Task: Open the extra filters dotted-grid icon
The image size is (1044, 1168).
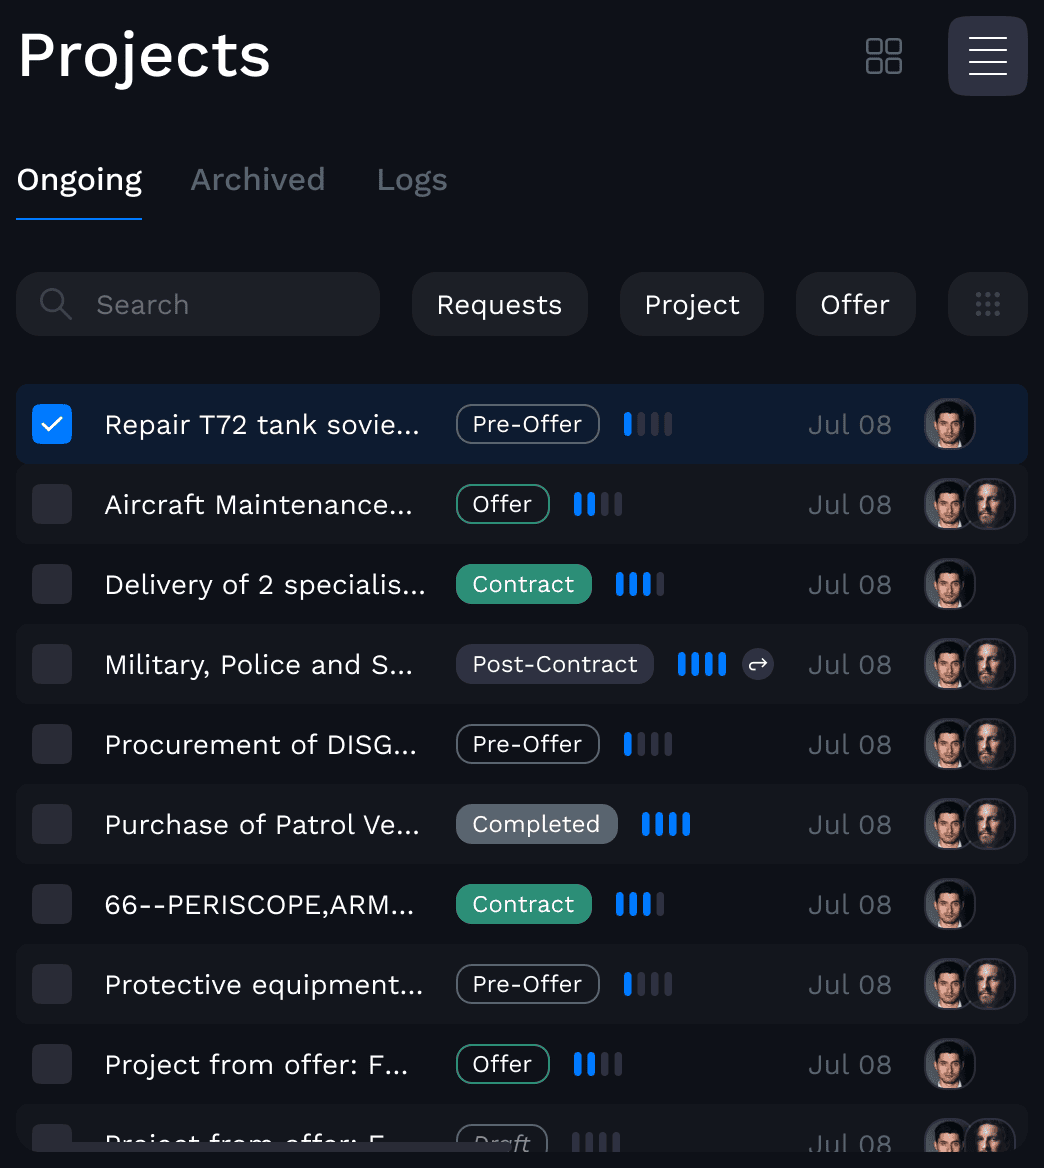Action: pyautogui.click(x=987, y=304)
